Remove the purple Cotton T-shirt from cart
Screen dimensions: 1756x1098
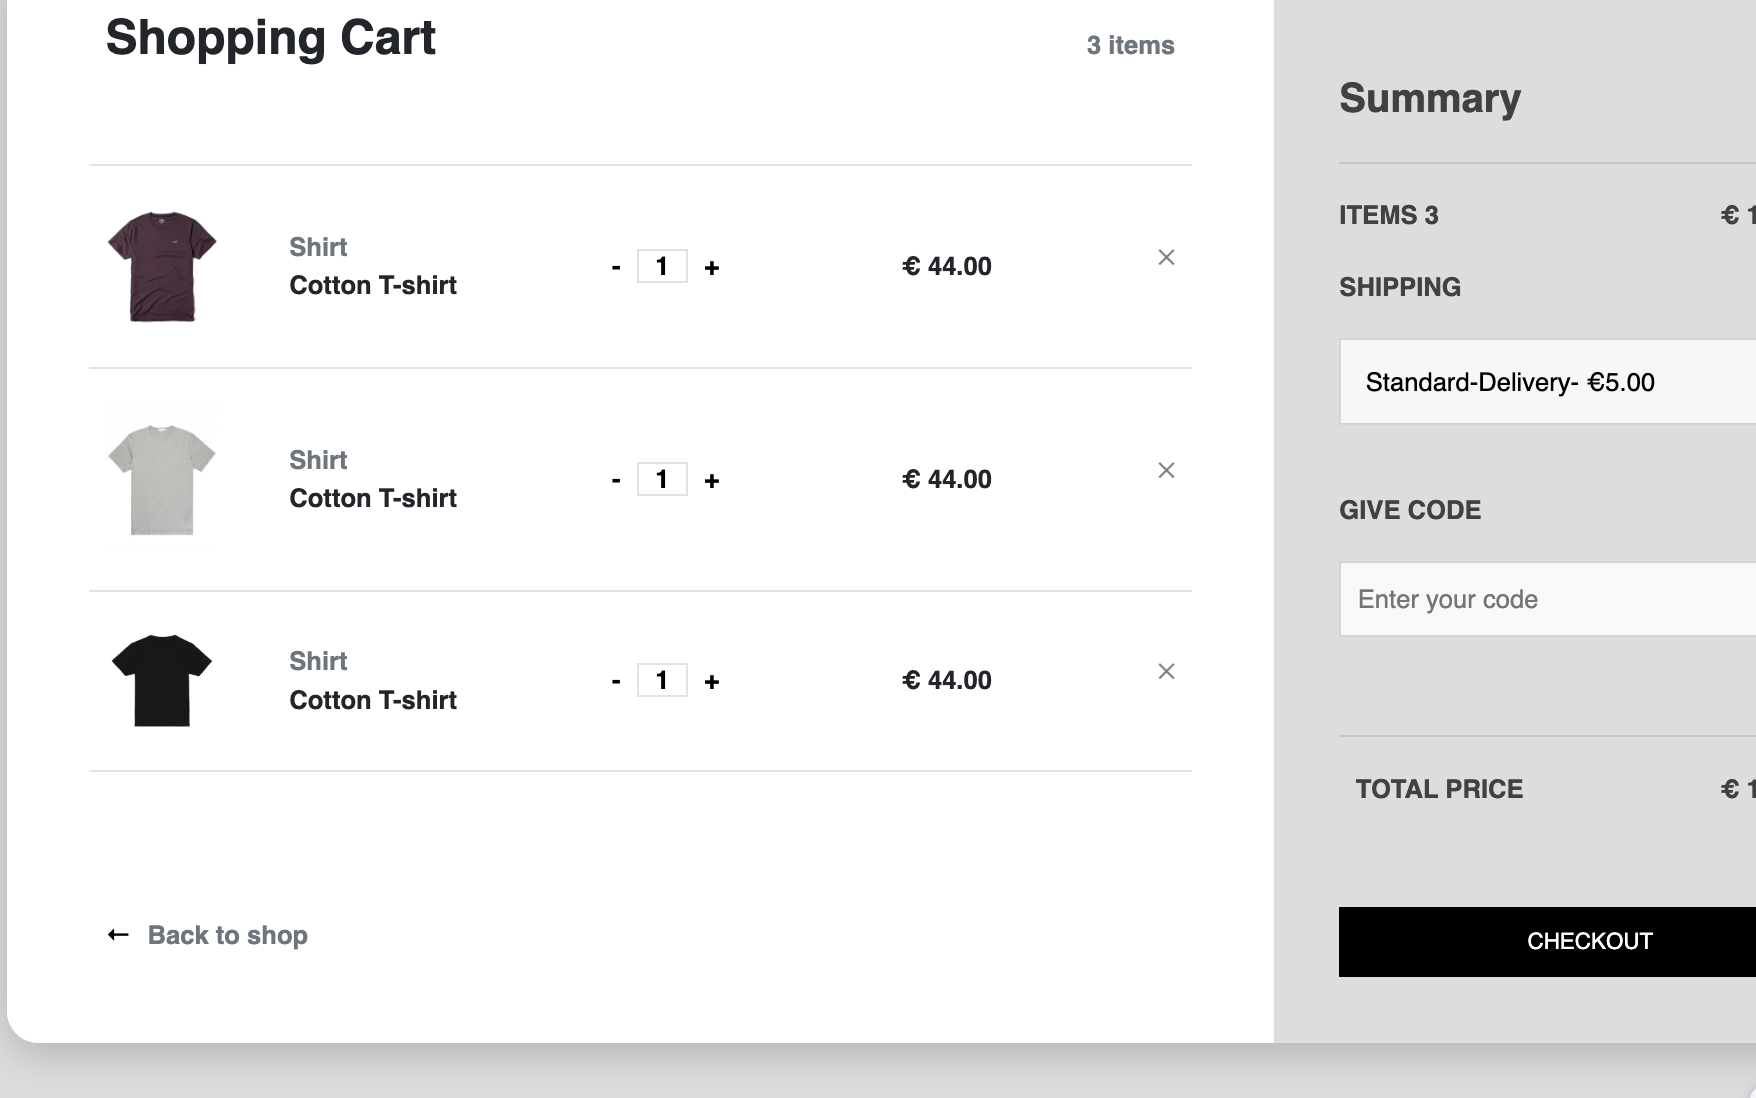coord(1166,257)
